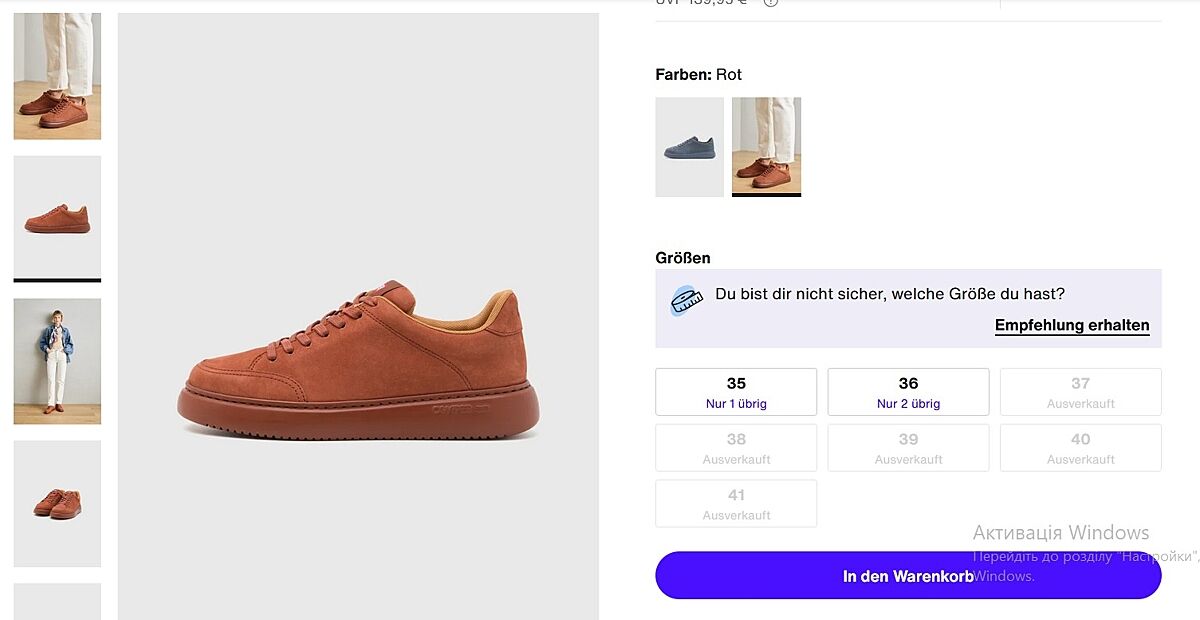Screen dimensions: 1200x620
Task: Select the pair of sneakers thumbnail
Action: coord(57,503)
